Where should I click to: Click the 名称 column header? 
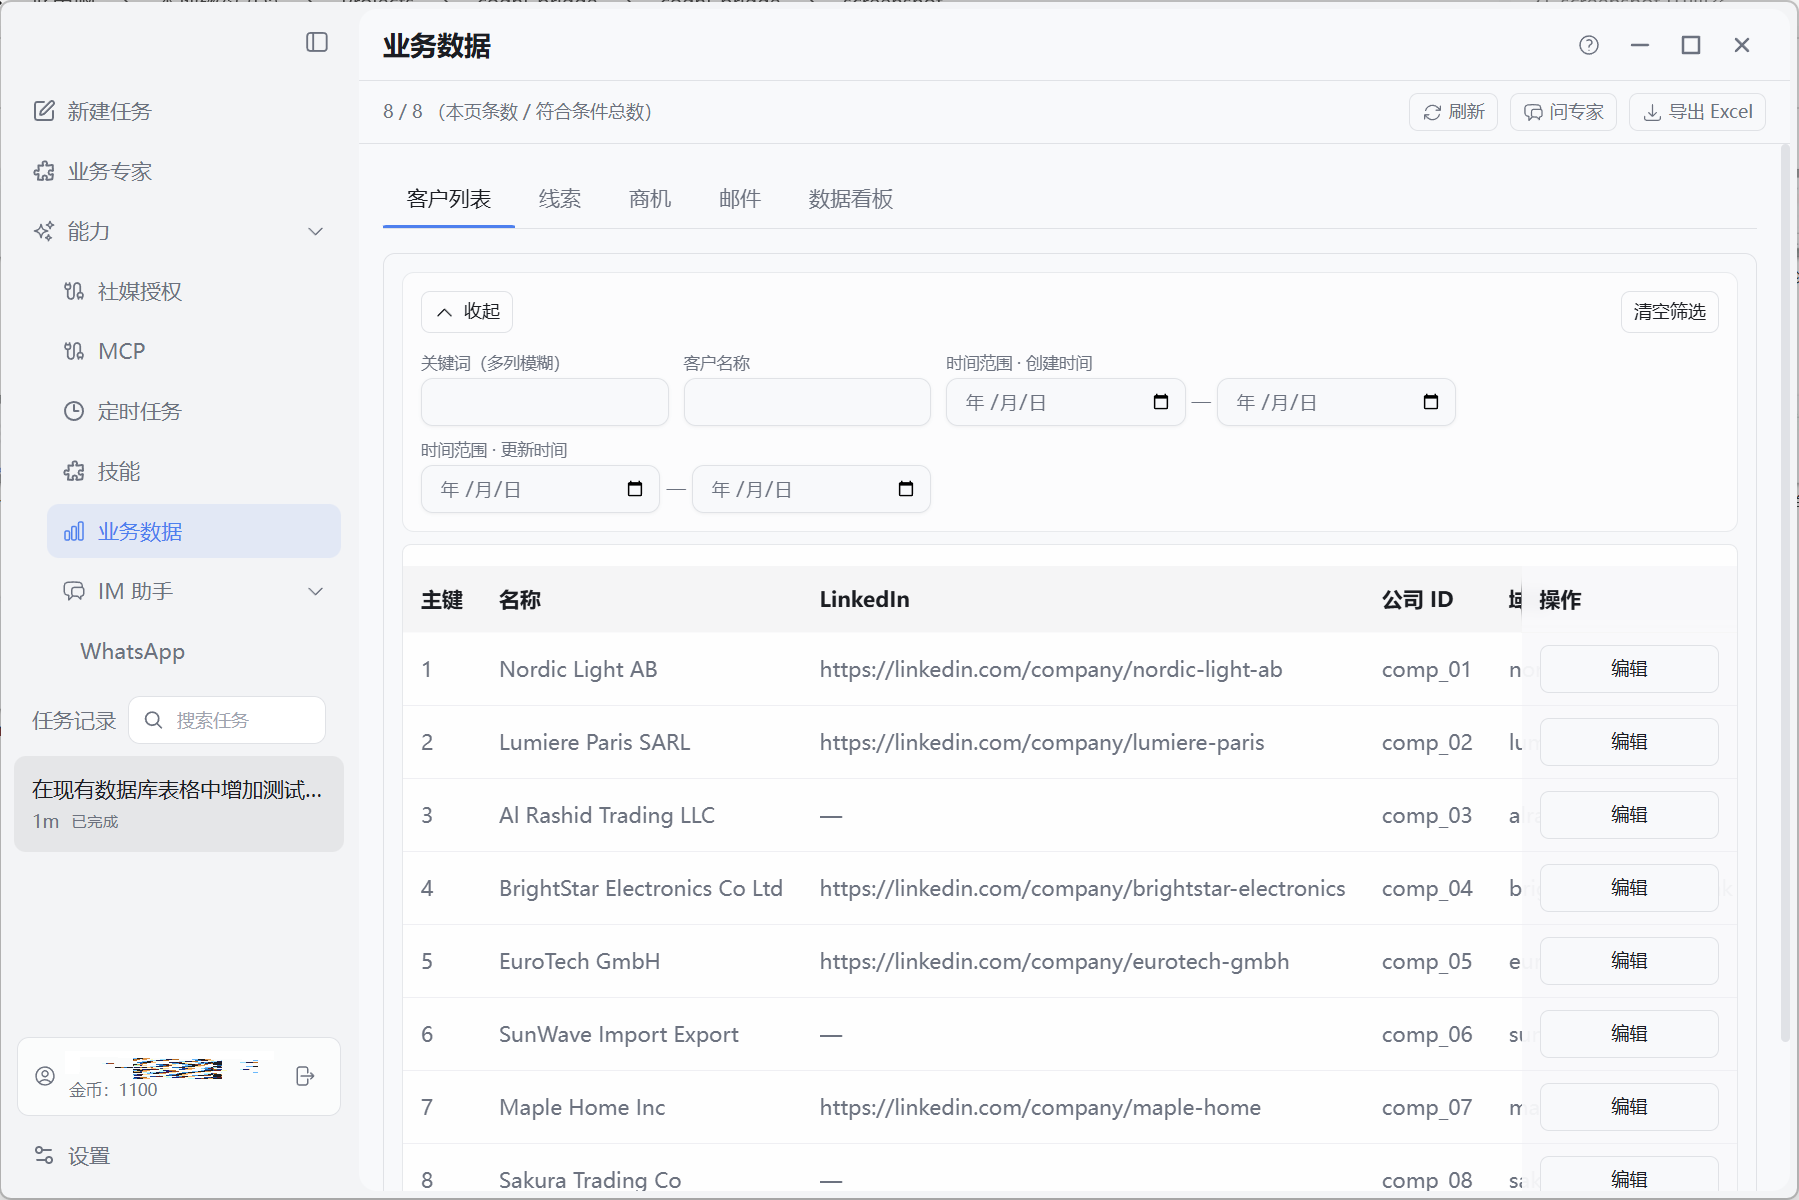point(520,599)
